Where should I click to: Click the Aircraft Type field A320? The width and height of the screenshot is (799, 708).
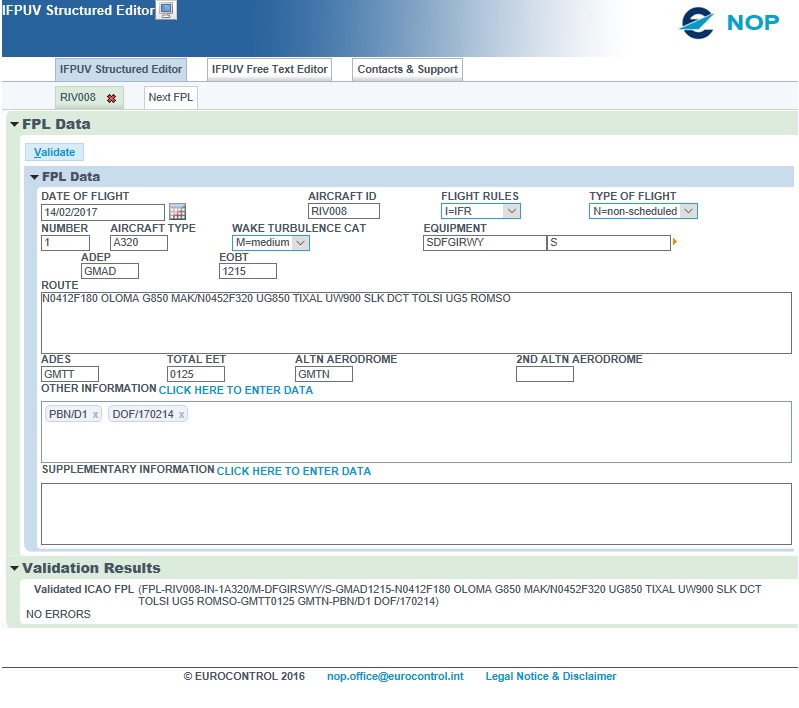tap(139, 243)
